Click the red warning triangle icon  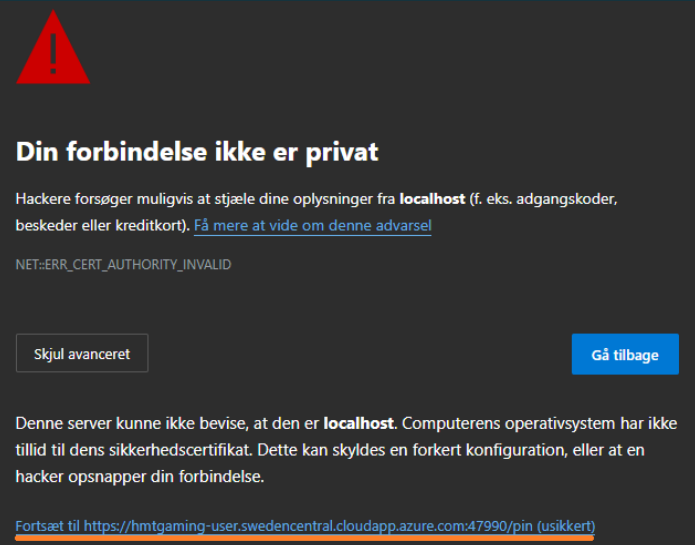coord(53,47)
